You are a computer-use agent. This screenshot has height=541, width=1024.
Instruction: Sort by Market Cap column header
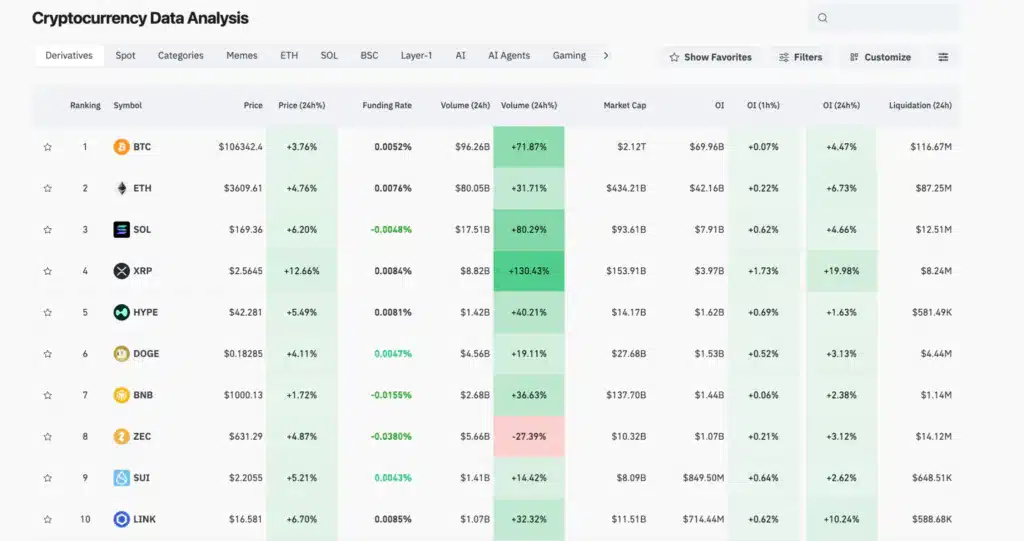tap(625, 105)
